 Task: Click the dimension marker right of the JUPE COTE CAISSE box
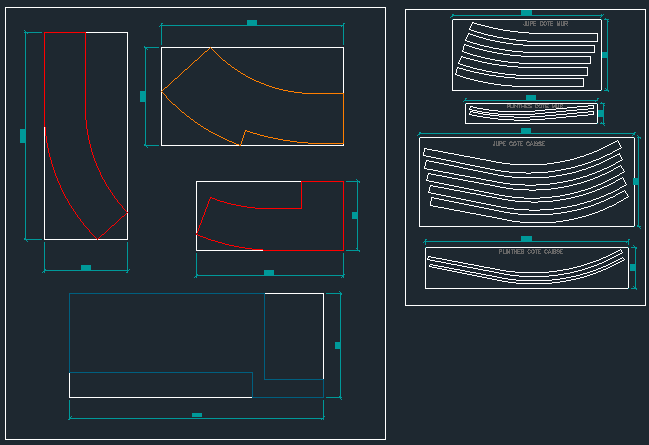pyautogui.click(x=636, y=182)
